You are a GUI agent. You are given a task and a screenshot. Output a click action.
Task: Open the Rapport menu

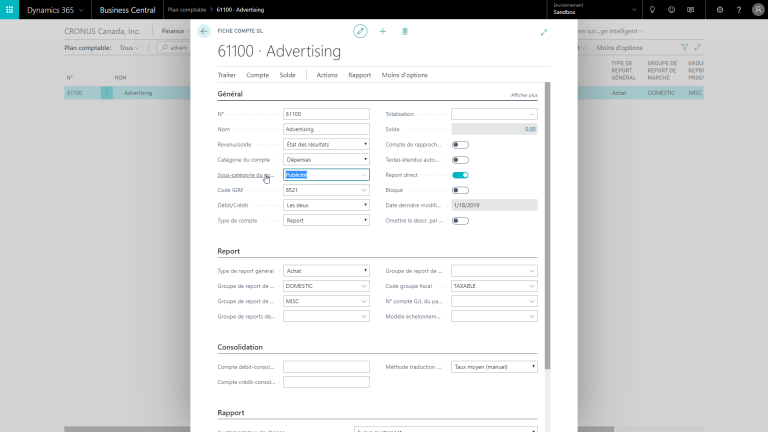pyautogui.click(x=360, y=75)
